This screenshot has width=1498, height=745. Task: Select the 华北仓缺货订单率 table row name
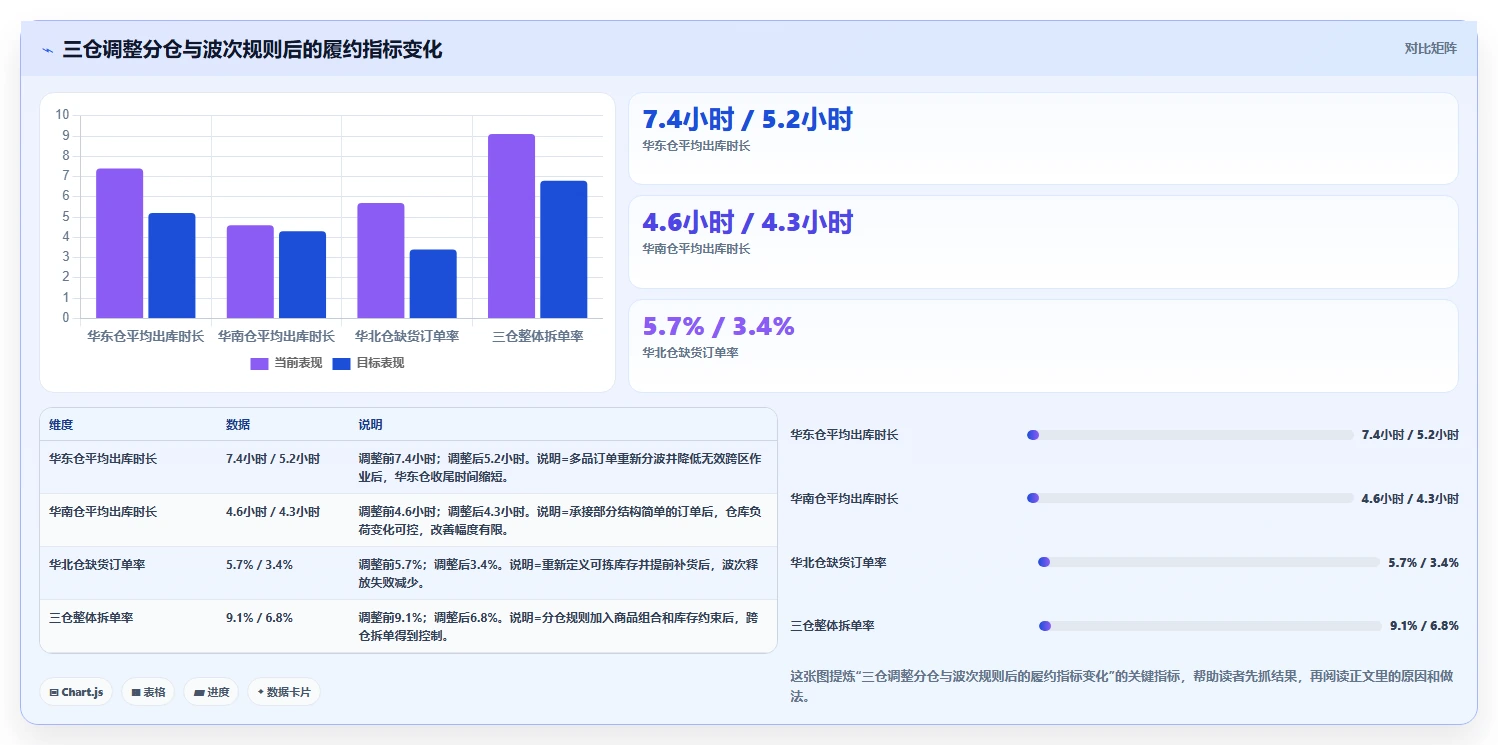pyautogui.click(x=97, y=565)
